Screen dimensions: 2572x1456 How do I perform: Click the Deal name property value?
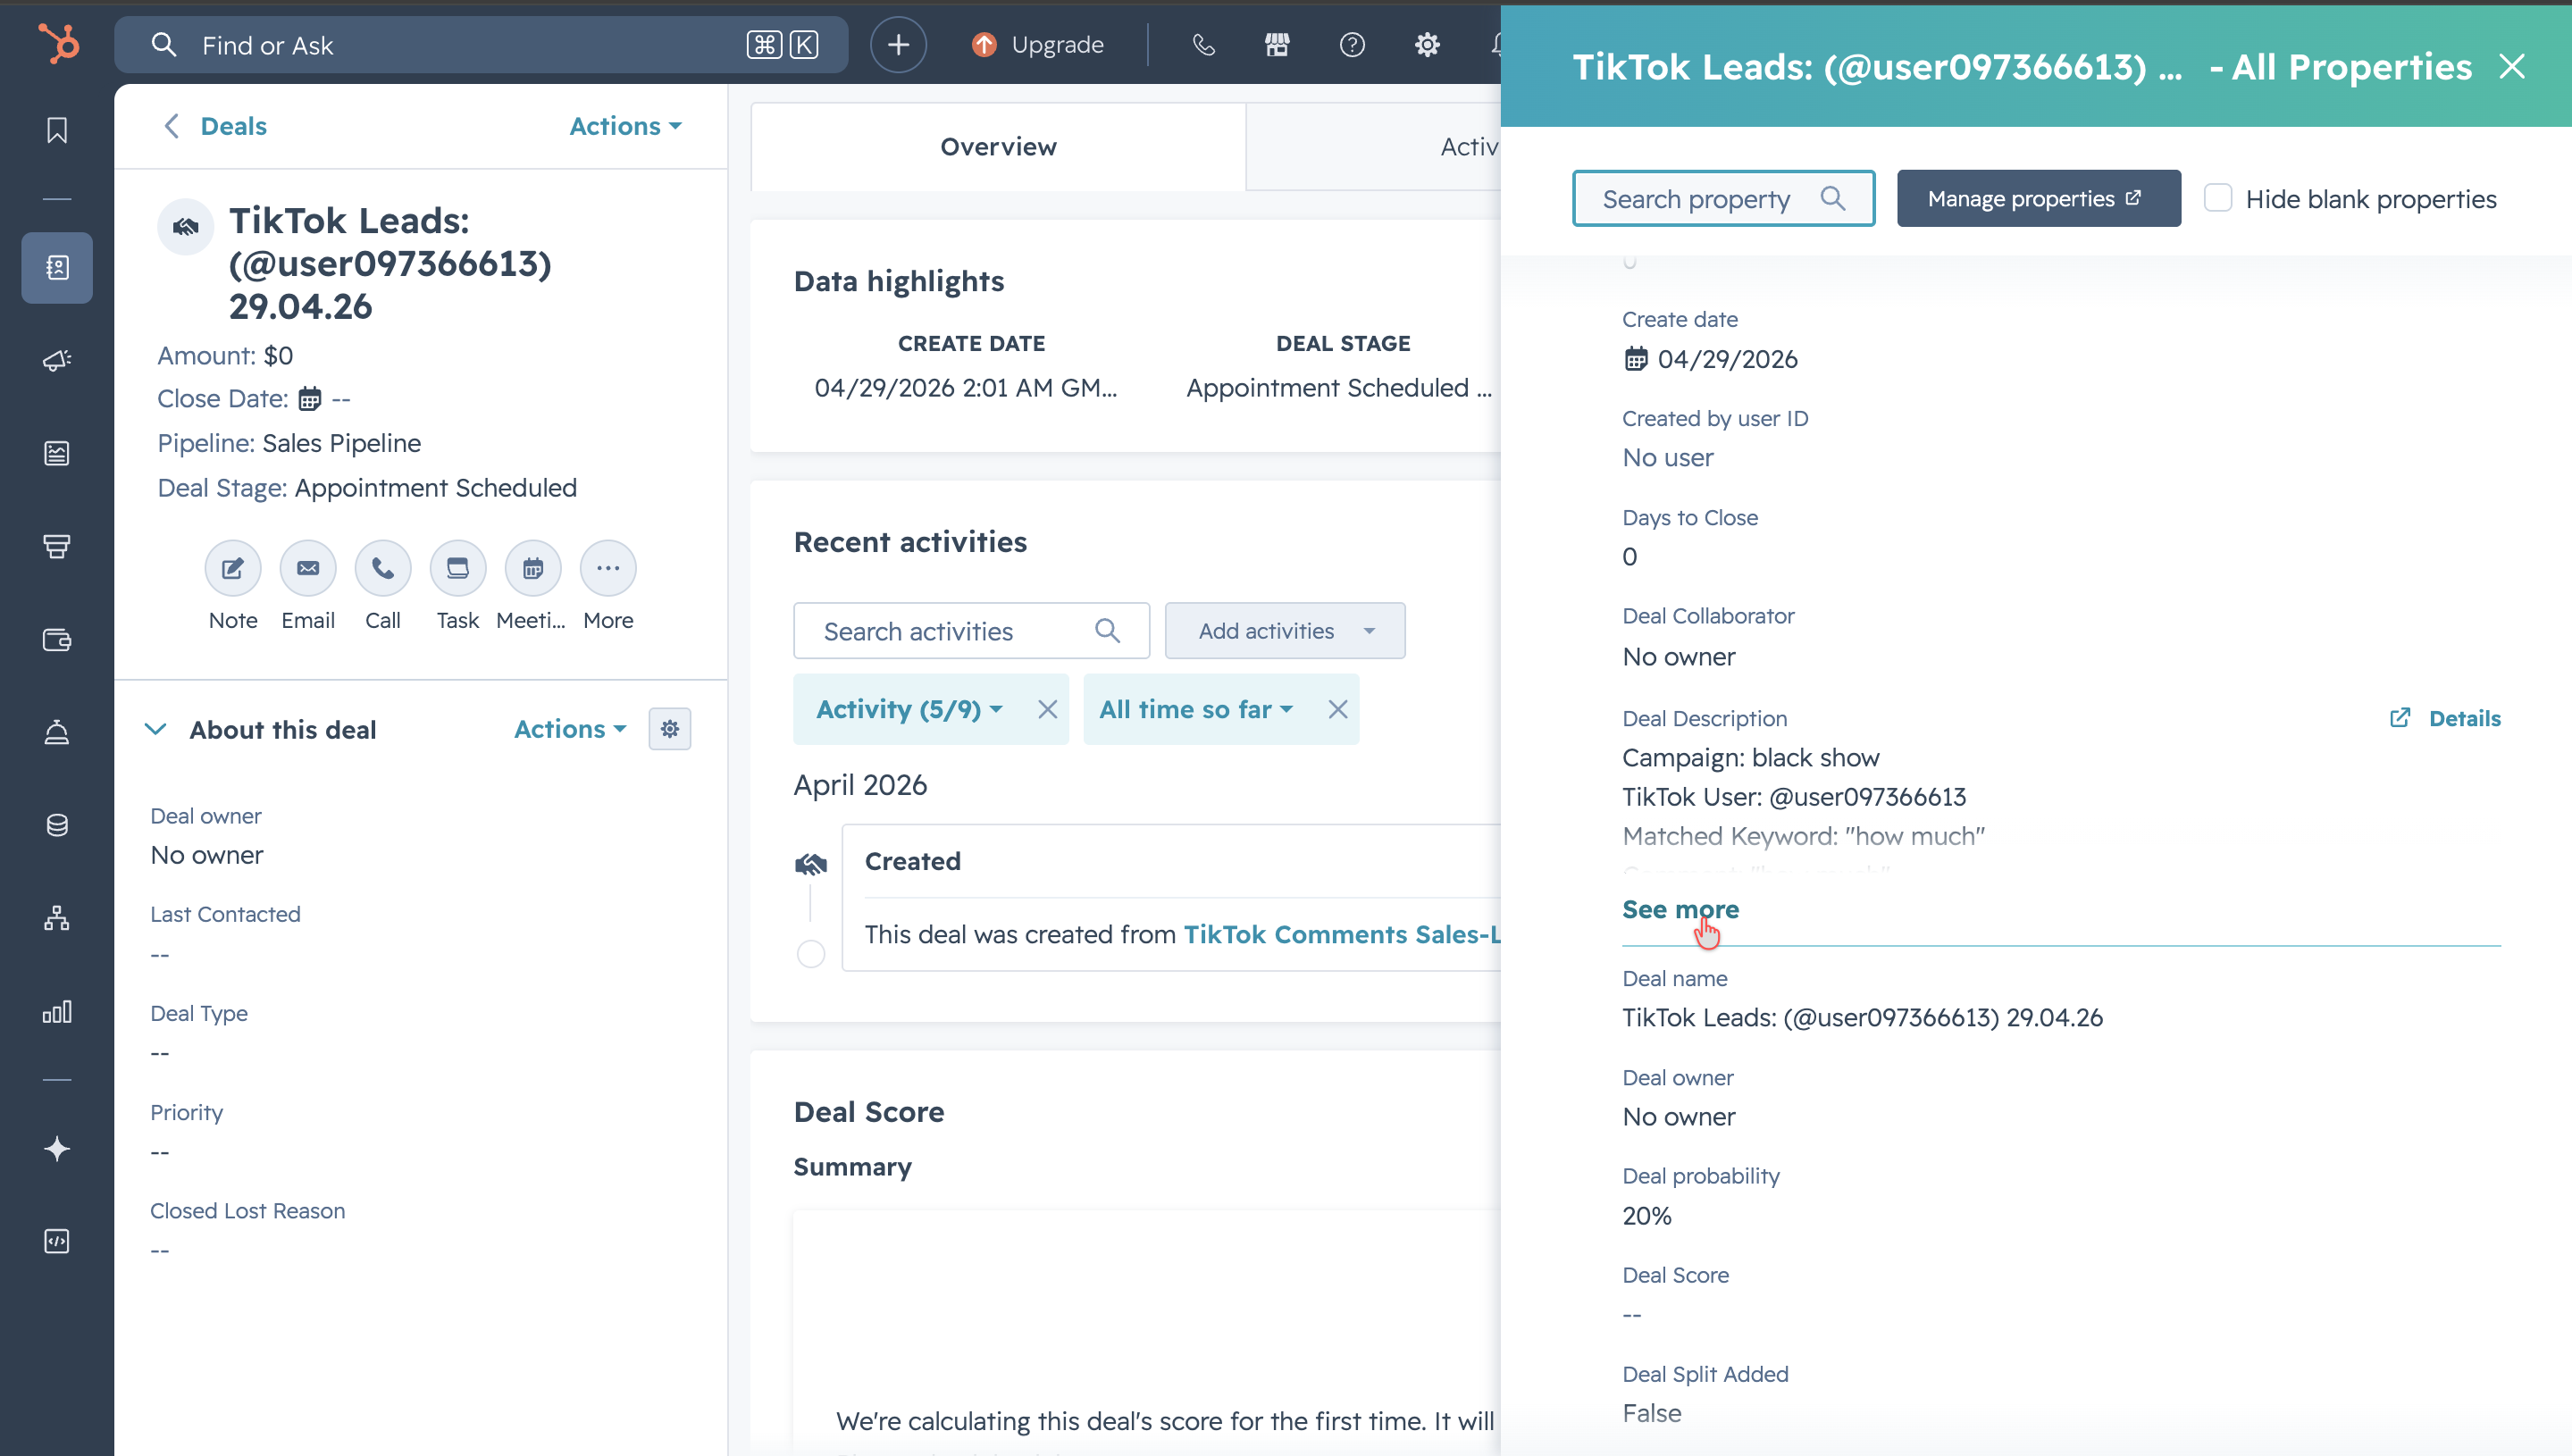tap(1862, 1017)
